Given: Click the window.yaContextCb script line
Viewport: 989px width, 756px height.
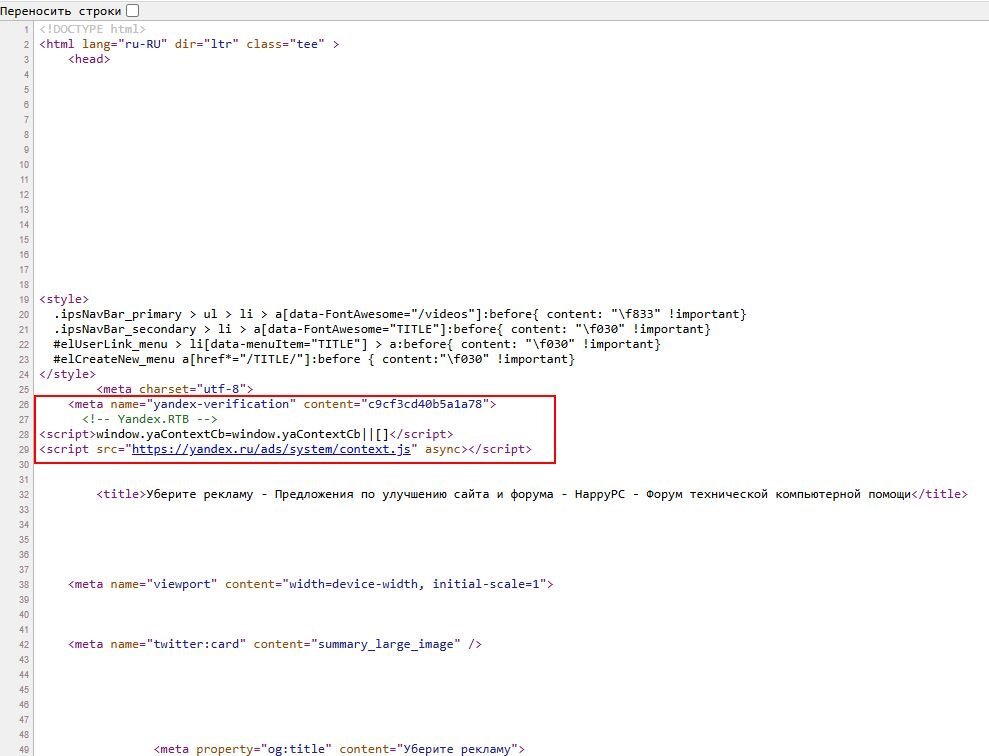Looking at the screenshot, I should 246,434.
